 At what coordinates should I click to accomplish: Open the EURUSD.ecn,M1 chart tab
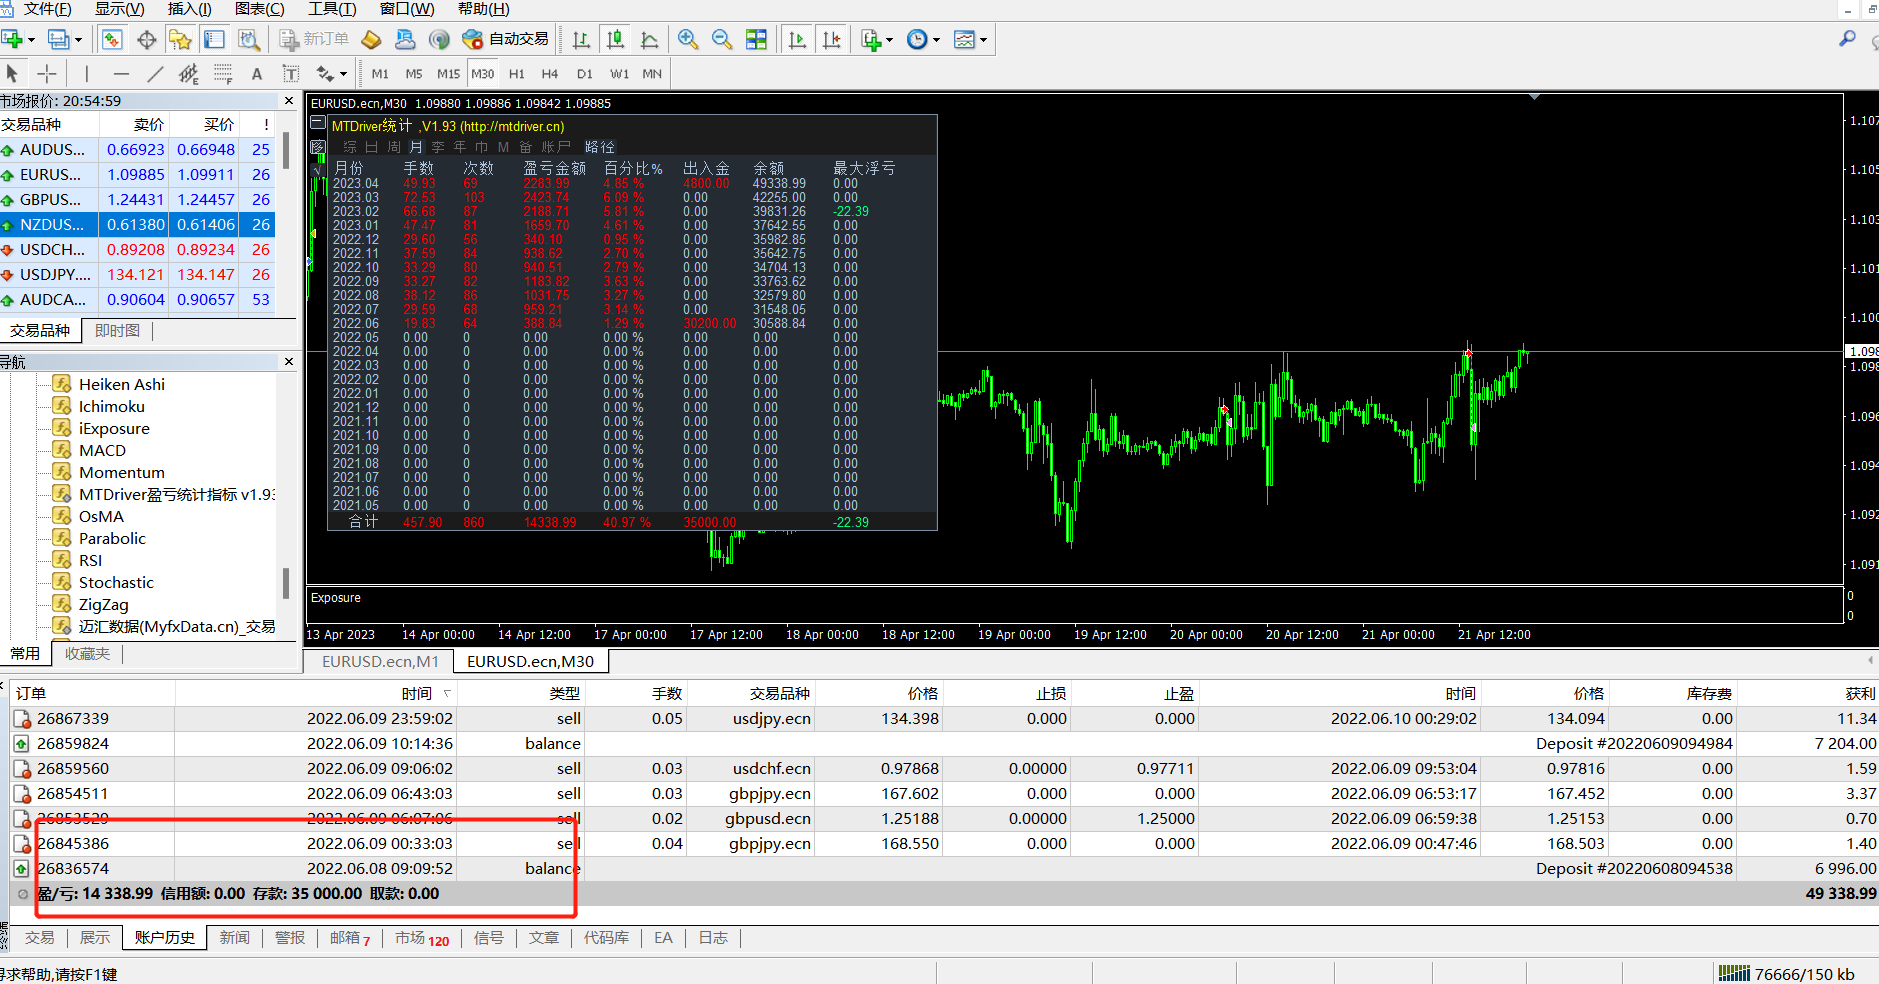click(x=380, y=662)
